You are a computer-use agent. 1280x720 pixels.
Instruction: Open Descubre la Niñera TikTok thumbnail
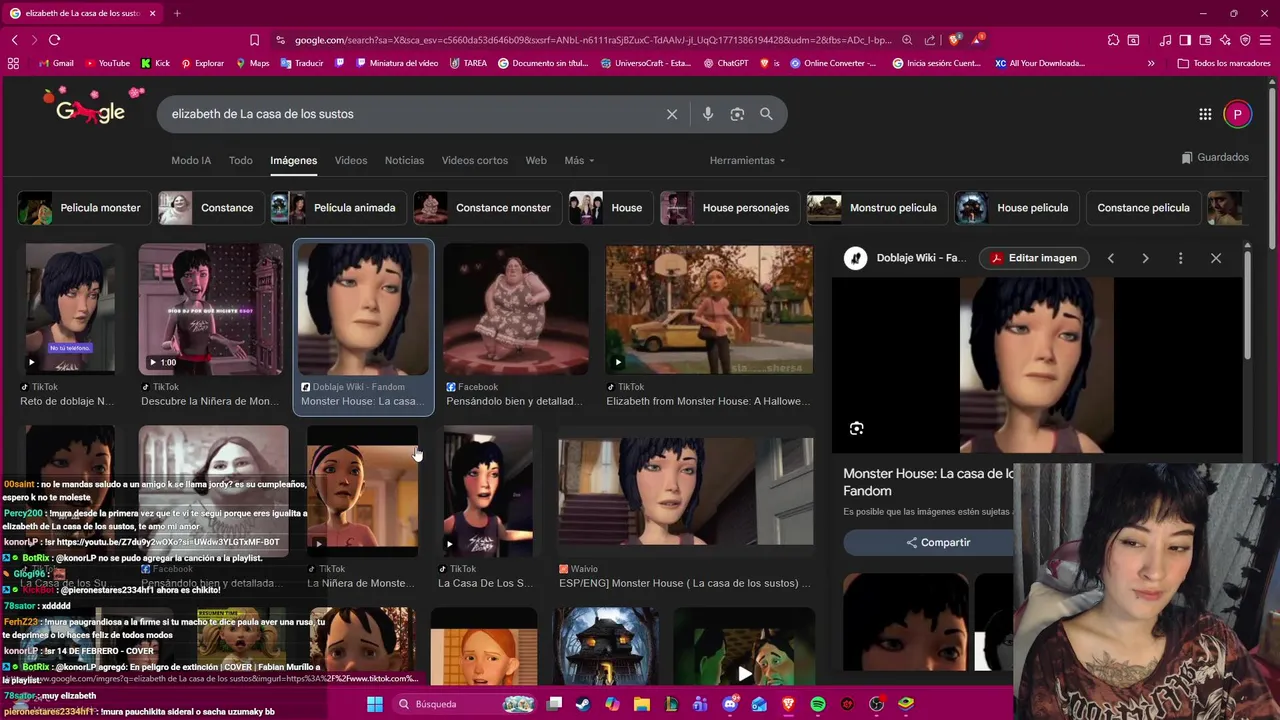pyautogui.click(x=211, y=309)
